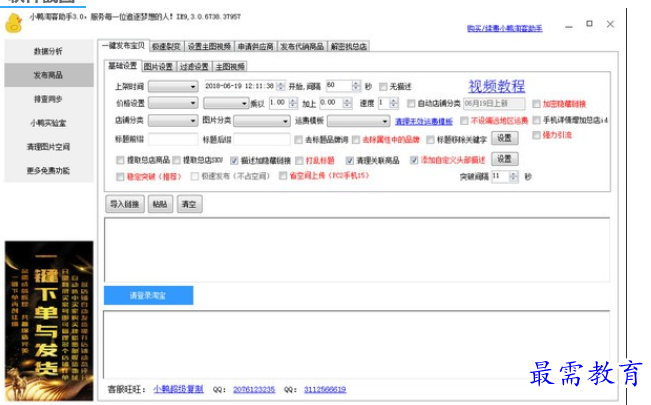The width and height of the screenshot is (651, 405).
Task: Open the 小鸭实验室 sidebar item
Action: click(x=48, y=123)
